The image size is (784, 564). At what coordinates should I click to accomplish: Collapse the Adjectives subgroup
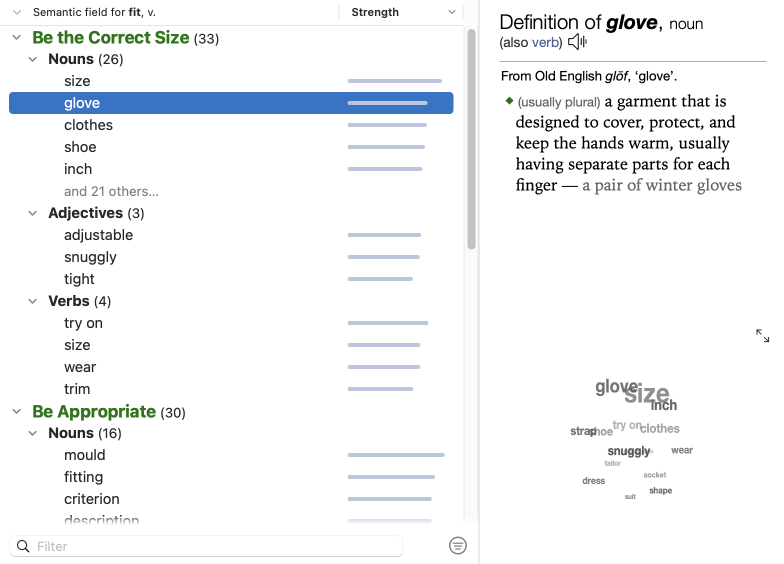pyautogui.click(x=33, y=213)
